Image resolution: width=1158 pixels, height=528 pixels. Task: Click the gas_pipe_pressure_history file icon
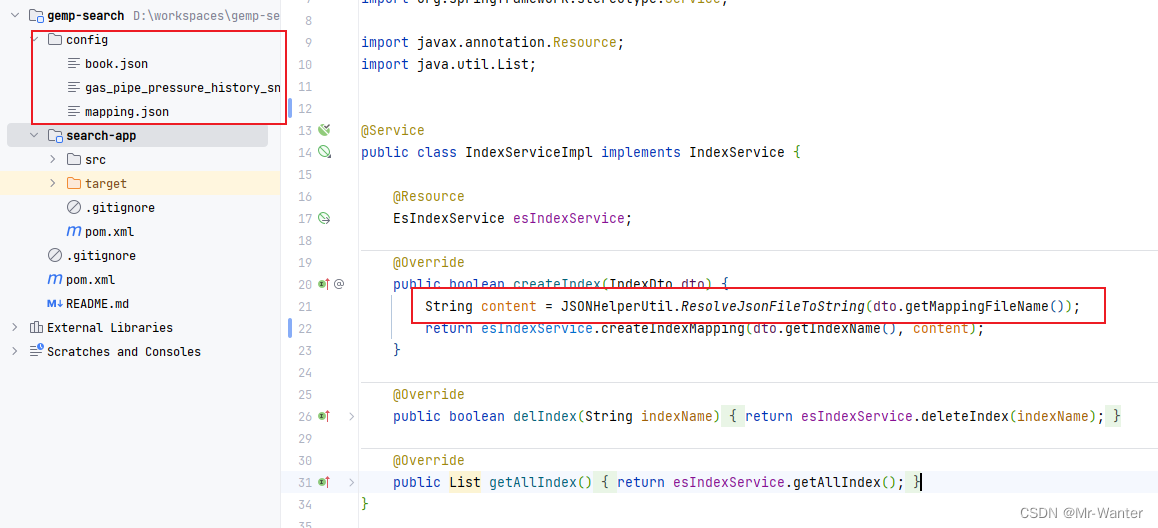[73, 88]
